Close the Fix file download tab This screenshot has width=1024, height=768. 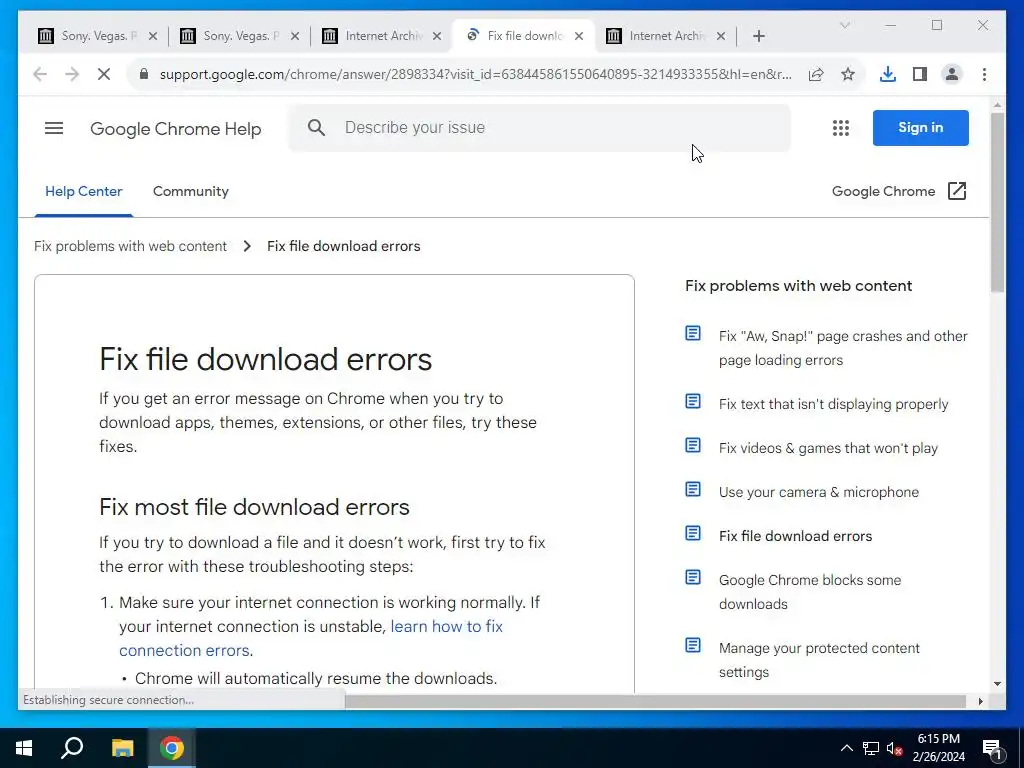[x=579, y=36]
